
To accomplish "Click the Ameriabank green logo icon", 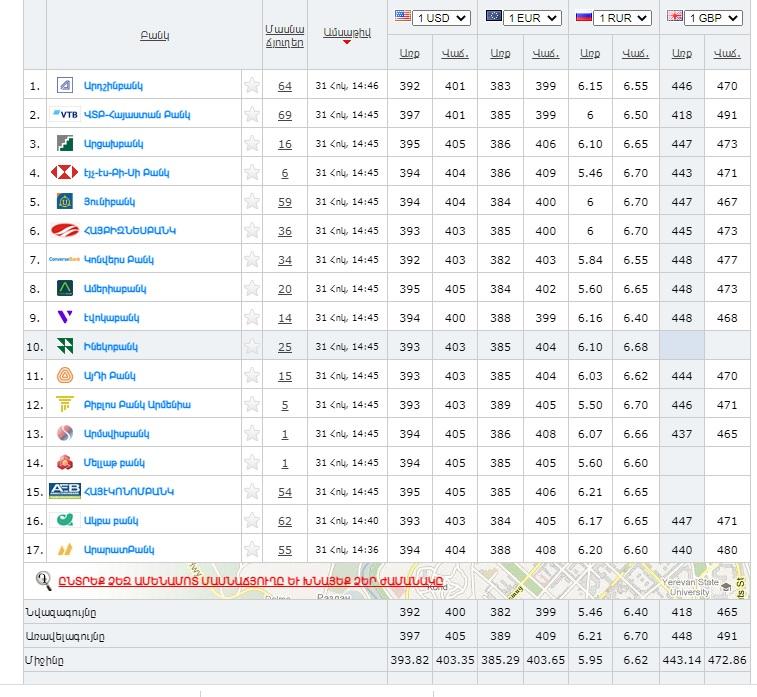I will point(64,289).
